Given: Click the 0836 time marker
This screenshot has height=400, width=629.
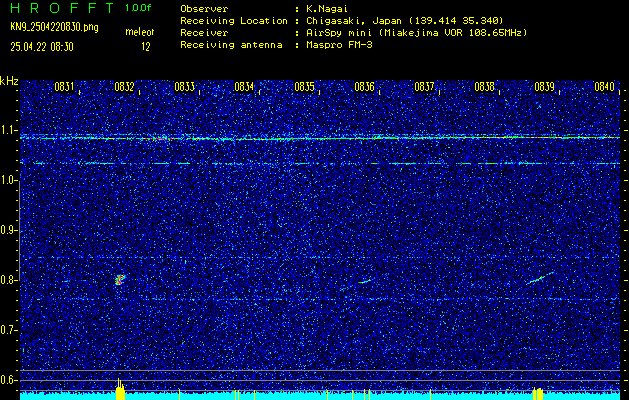Looking at the screenshot, I should 364,87.
